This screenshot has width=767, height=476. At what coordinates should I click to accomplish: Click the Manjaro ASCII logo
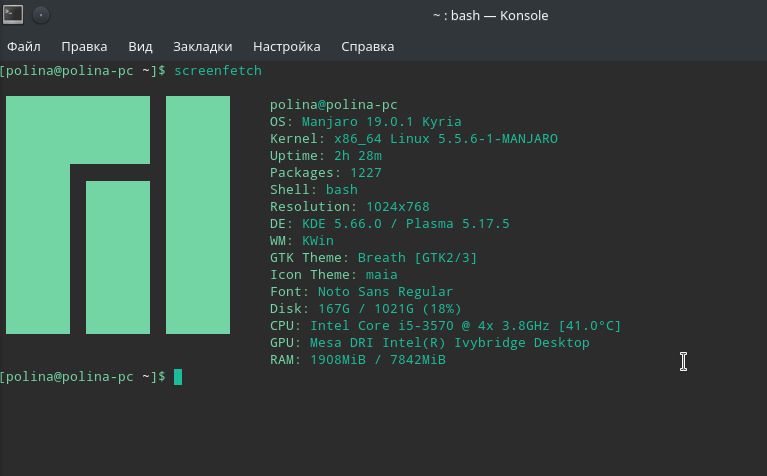pos(118,215)
